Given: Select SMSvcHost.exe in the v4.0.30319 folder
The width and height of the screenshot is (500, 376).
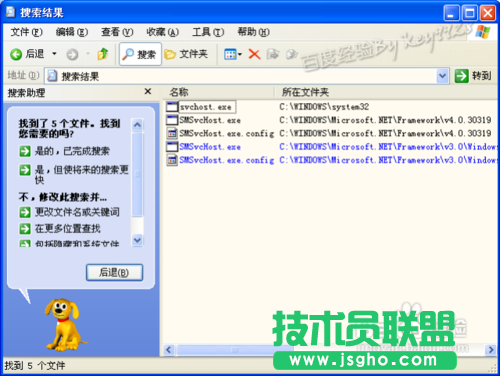Looking at the screenshot, I should click(x=210, y=120).
